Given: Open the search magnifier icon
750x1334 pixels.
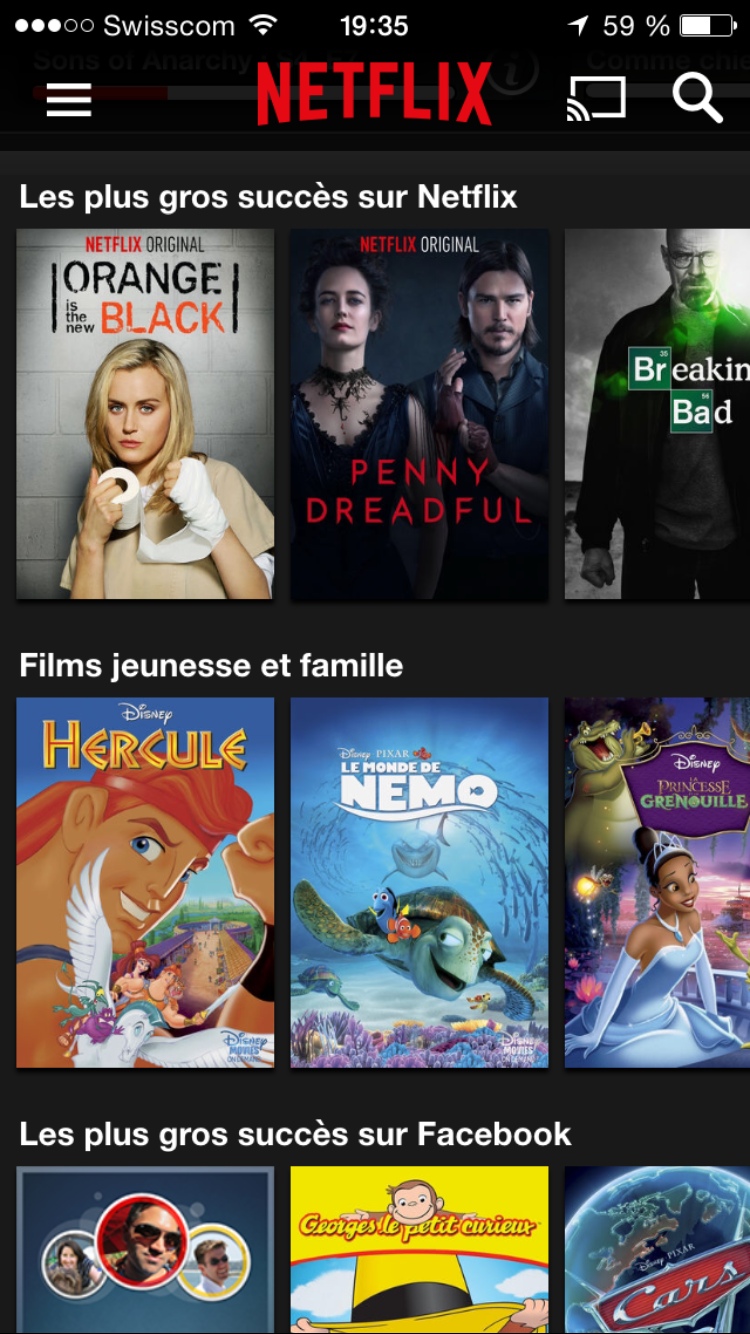Looking at the screenshot, I should point(697,97).
